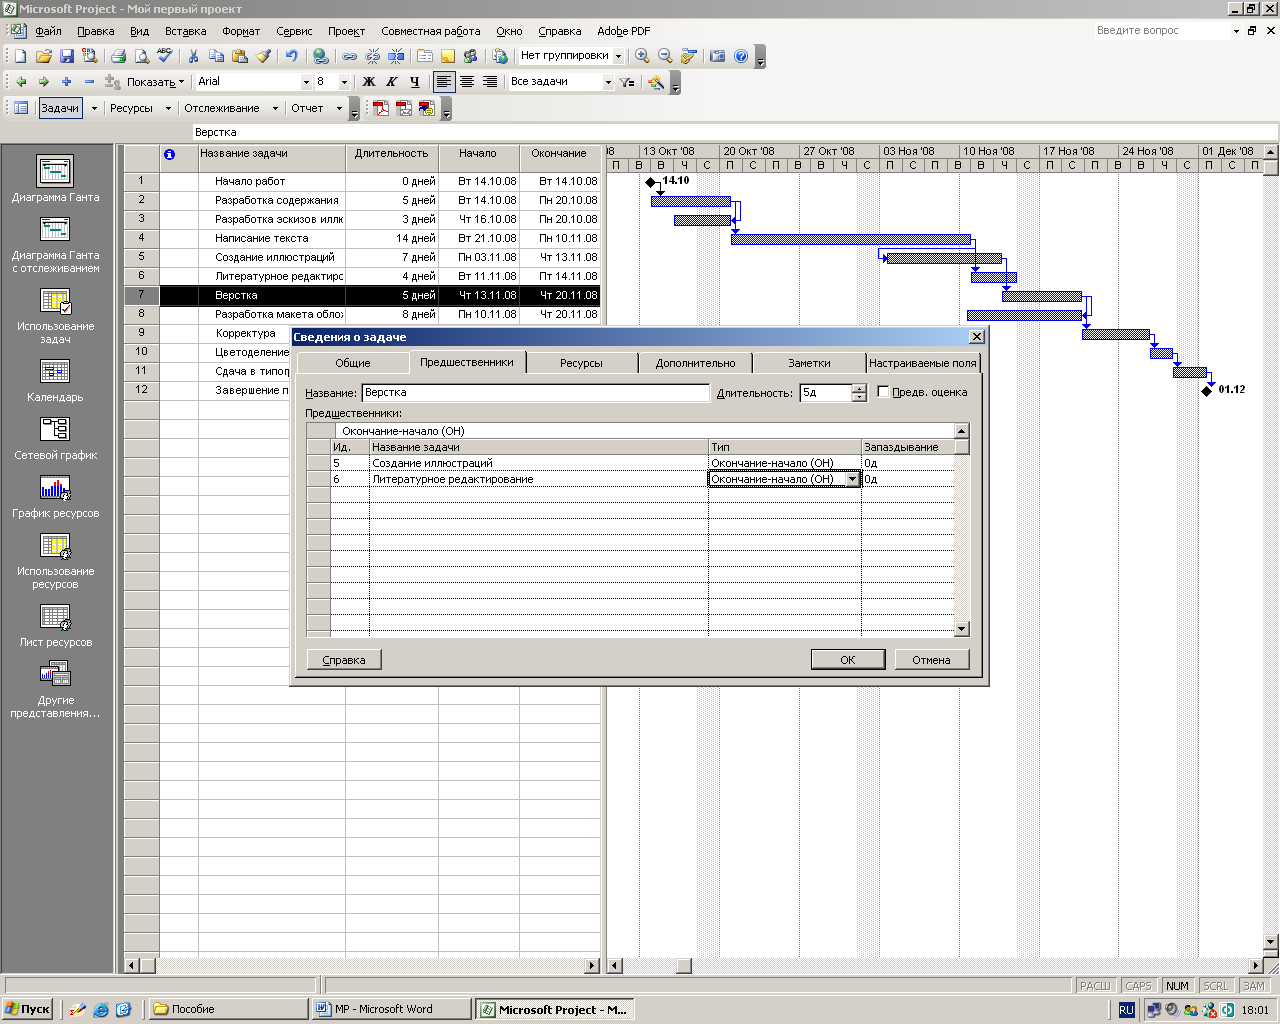
Task: Switch to the Общие tab
Action: (353, 363)
